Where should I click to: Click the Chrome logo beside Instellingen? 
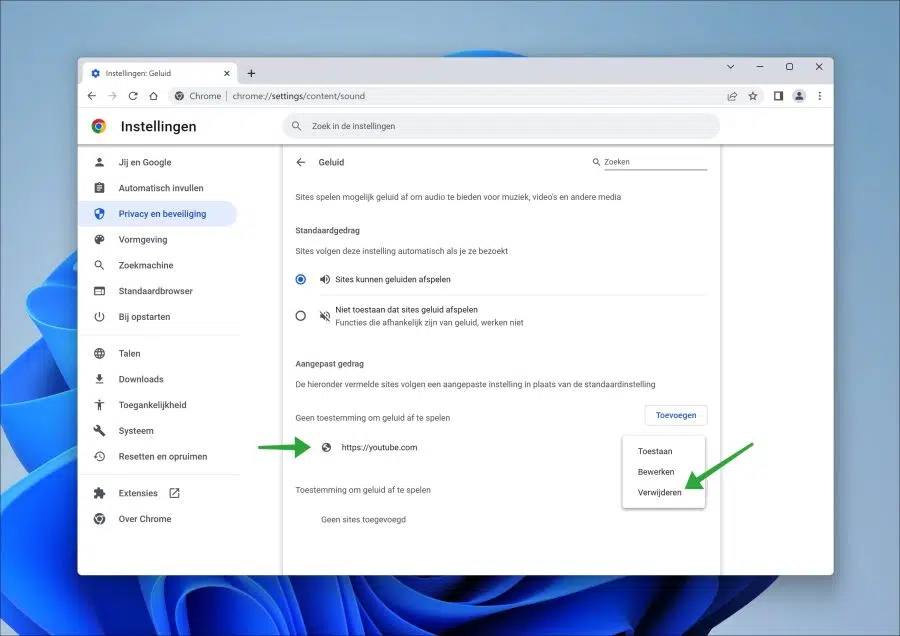[x=99, y=126]
